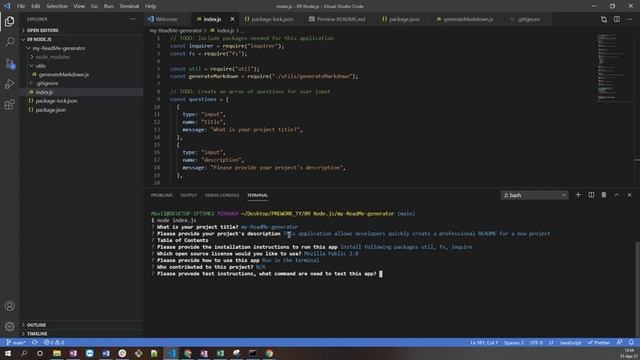This screenshot has width=640, height=360.
Task: Open Run and Debug view
Action: point(10,84)
